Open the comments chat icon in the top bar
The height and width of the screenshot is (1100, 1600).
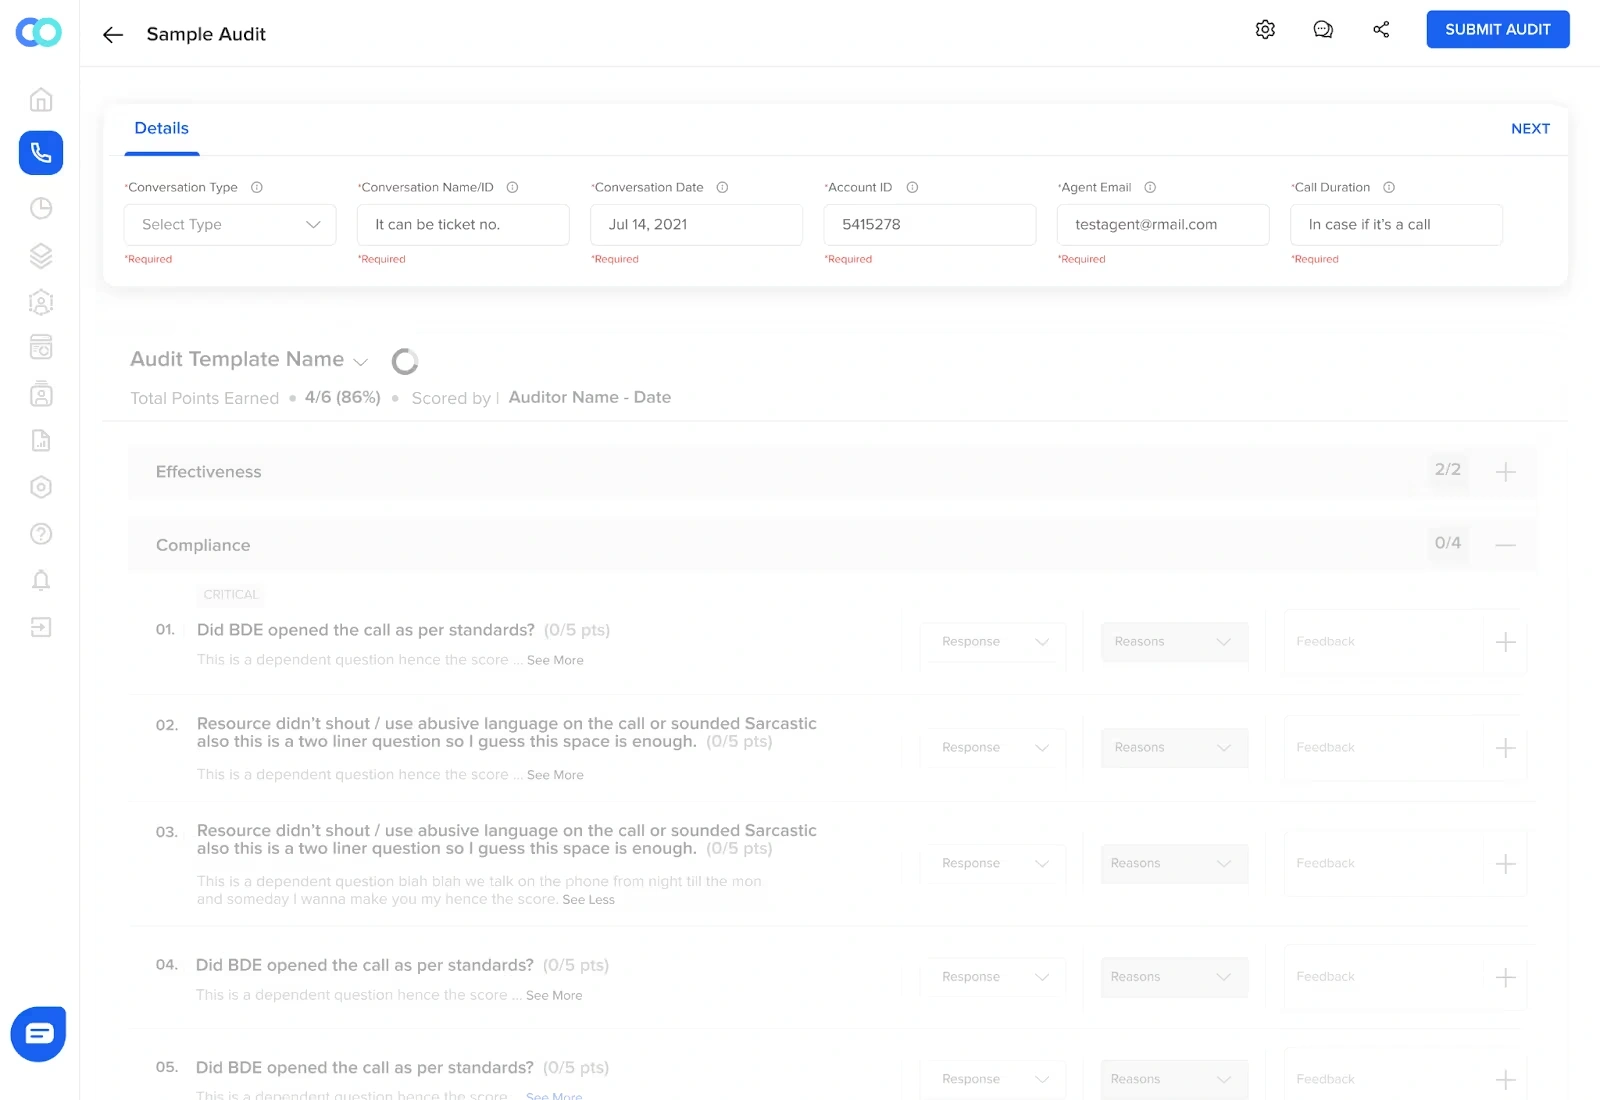pyautogui.click(x=1322, y=30)
